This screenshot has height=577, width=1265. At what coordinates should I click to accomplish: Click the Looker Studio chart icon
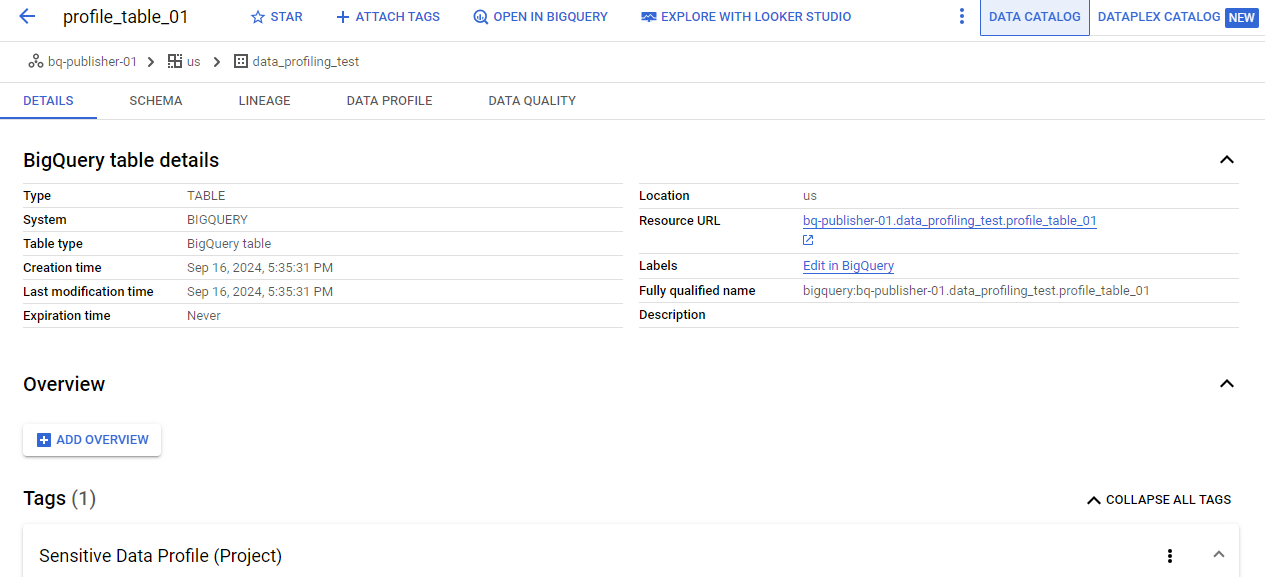(649, 17)
